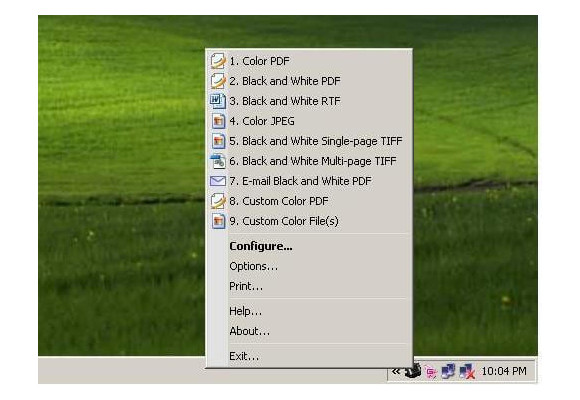Select Options... from the context menu
This screenshot has height=400, width=580.
(253, 266)
